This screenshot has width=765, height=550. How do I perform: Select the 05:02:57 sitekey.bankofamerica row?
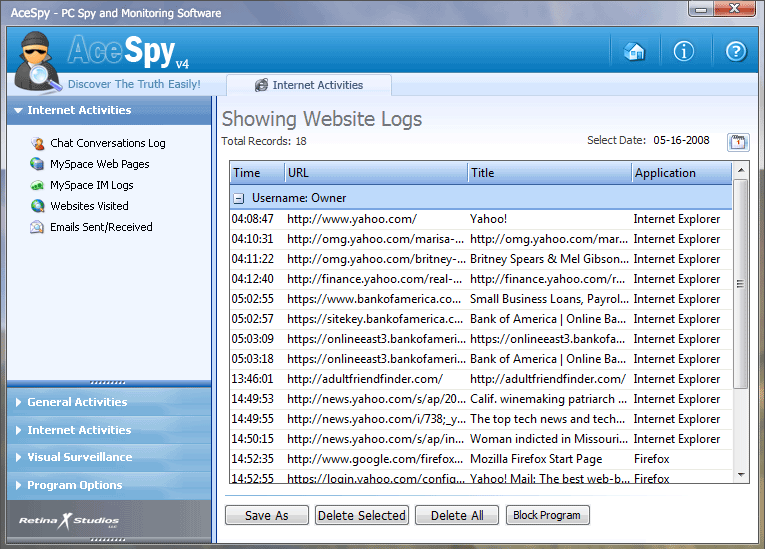[481, 319]
